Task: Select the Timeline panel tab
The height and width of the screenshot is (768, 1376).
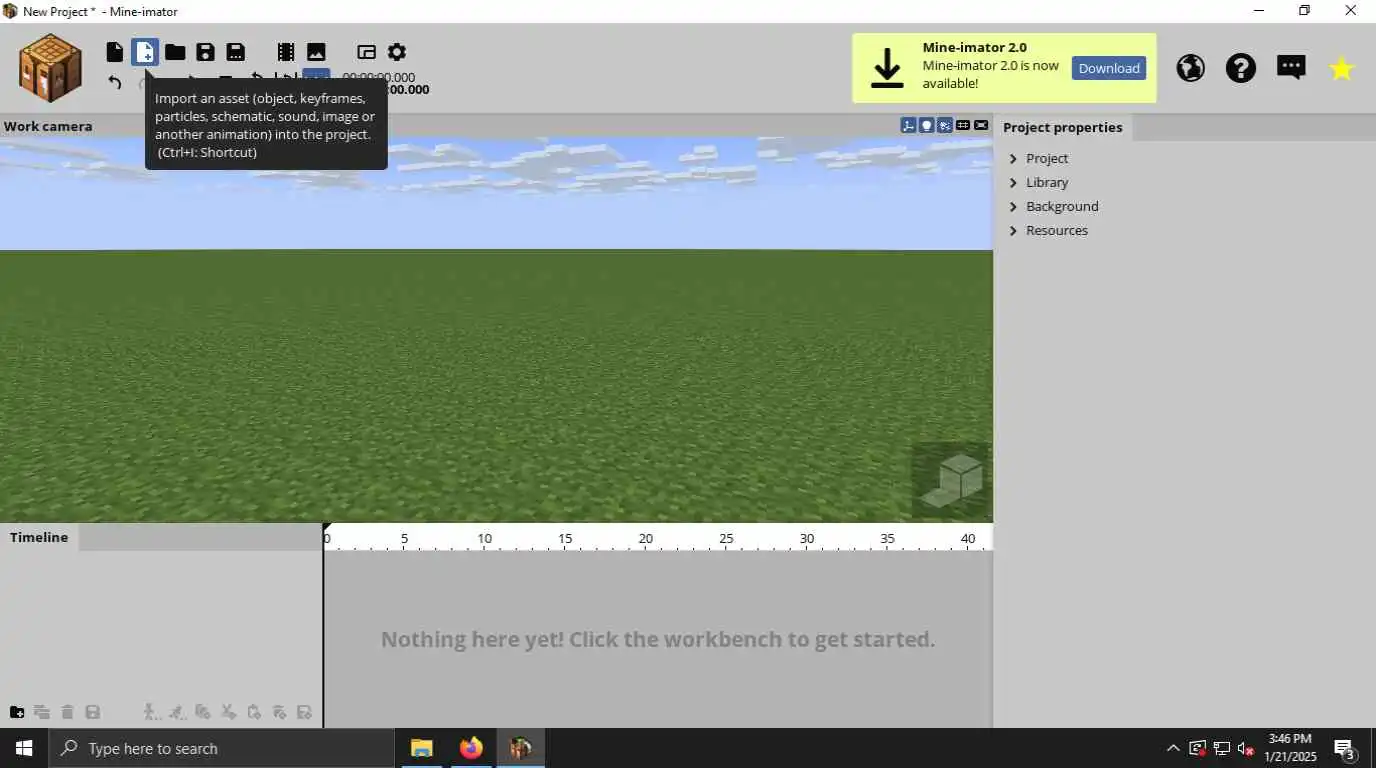Action: 39,537
